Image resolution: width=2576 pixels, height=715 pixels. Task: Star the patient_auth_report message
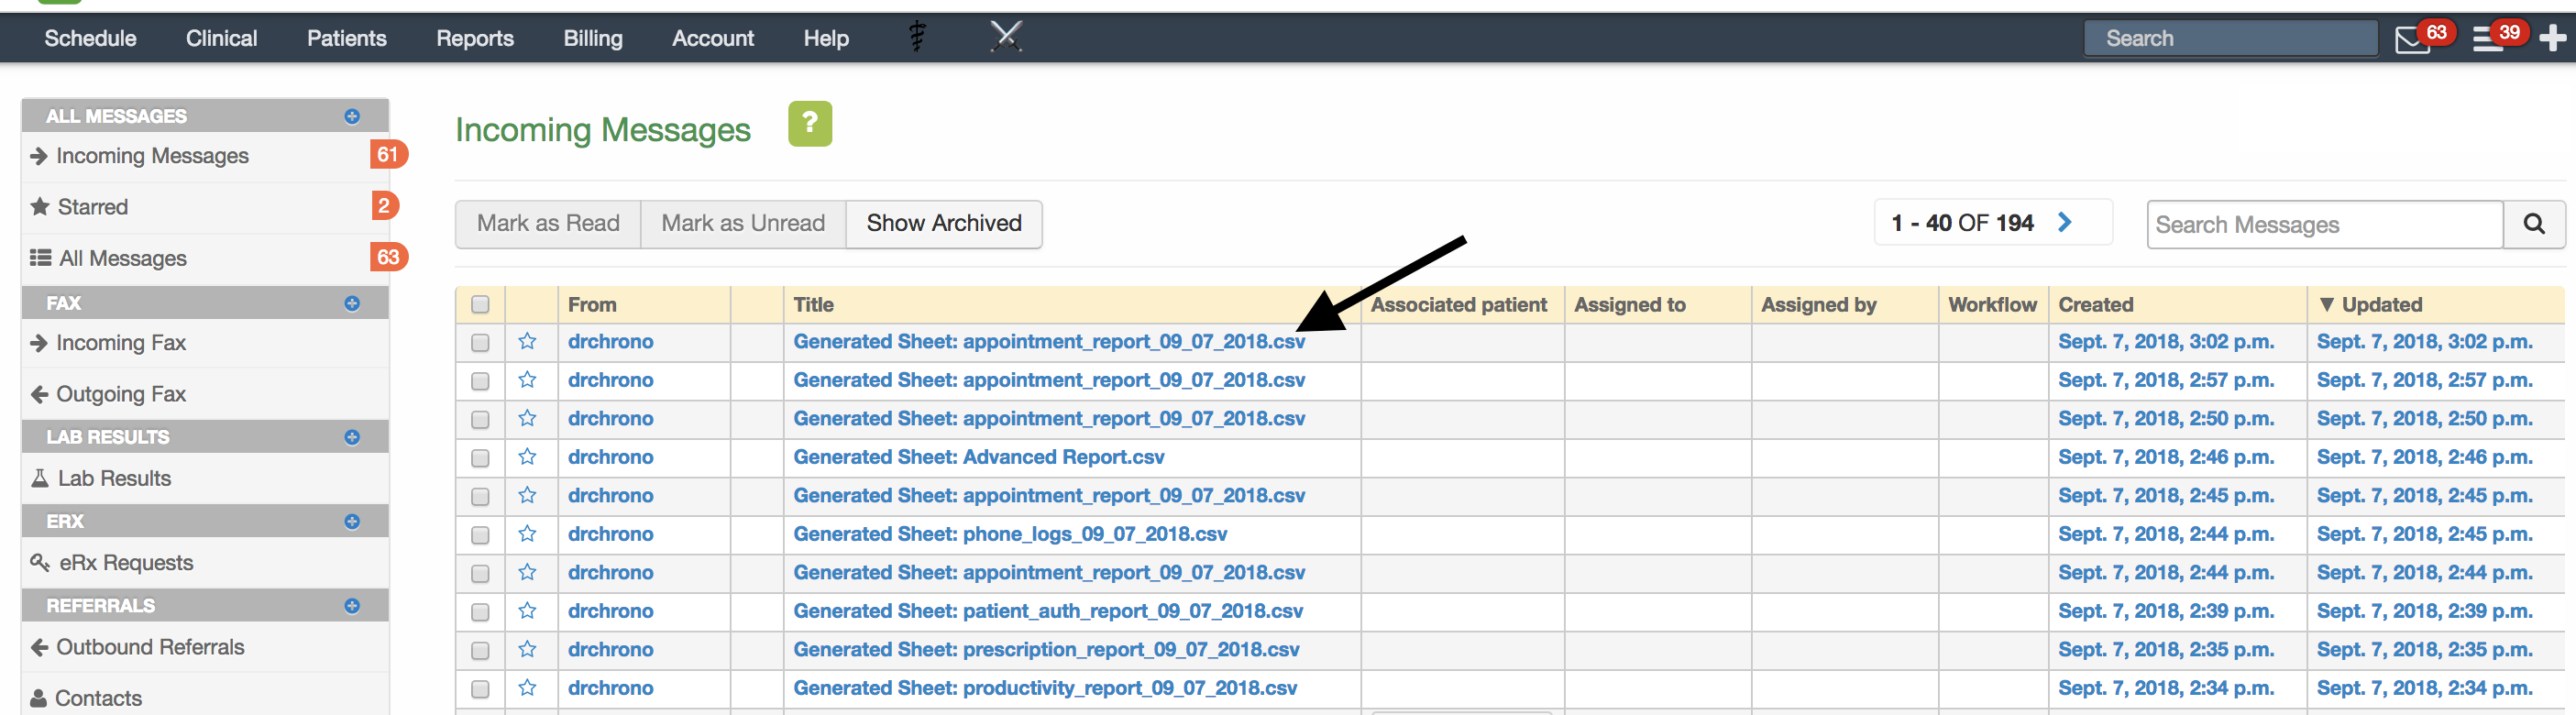527,611
